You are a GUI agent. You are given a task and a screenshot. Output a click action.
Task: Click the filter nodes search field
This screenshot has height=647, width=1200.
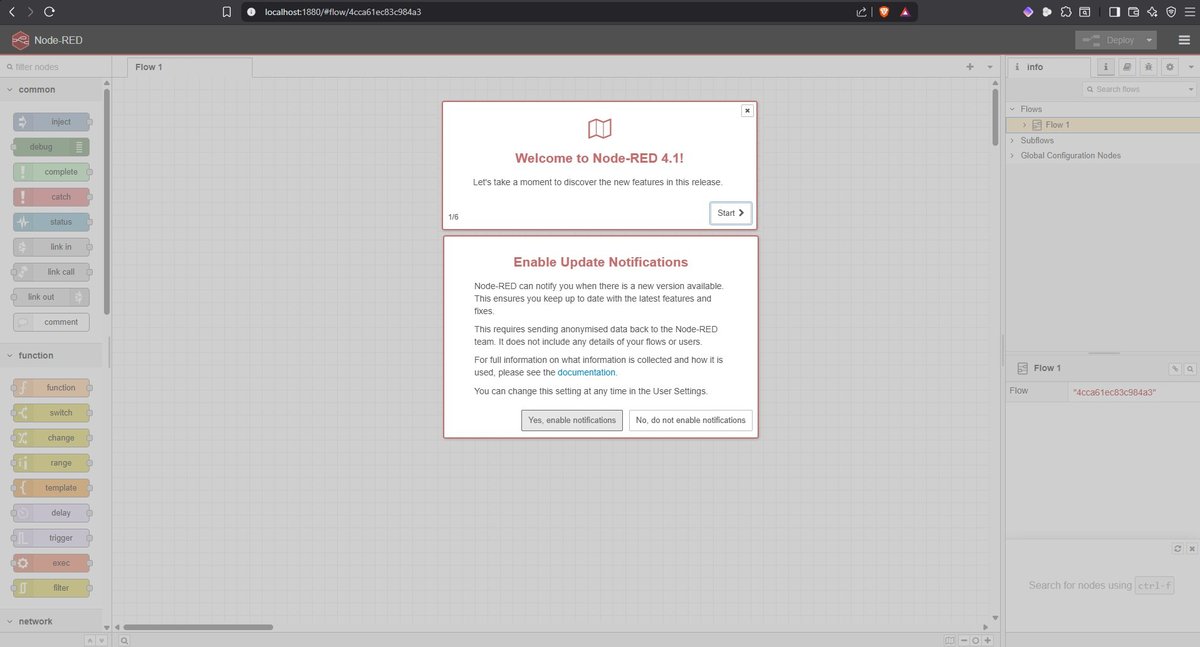click(x=54, y=67)
